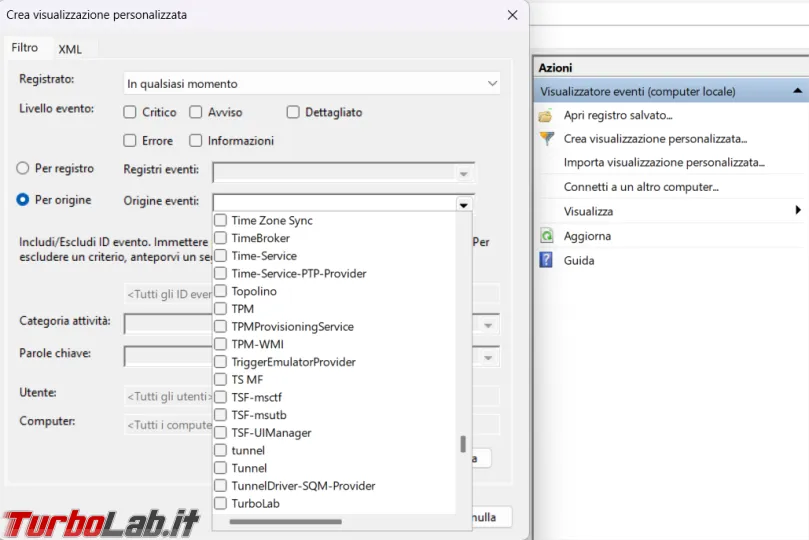Image resolution: width=809 pixels, height=540 pixels.
Task: Click Connetti a un altro computer
Action: click(x=641, y=187)
